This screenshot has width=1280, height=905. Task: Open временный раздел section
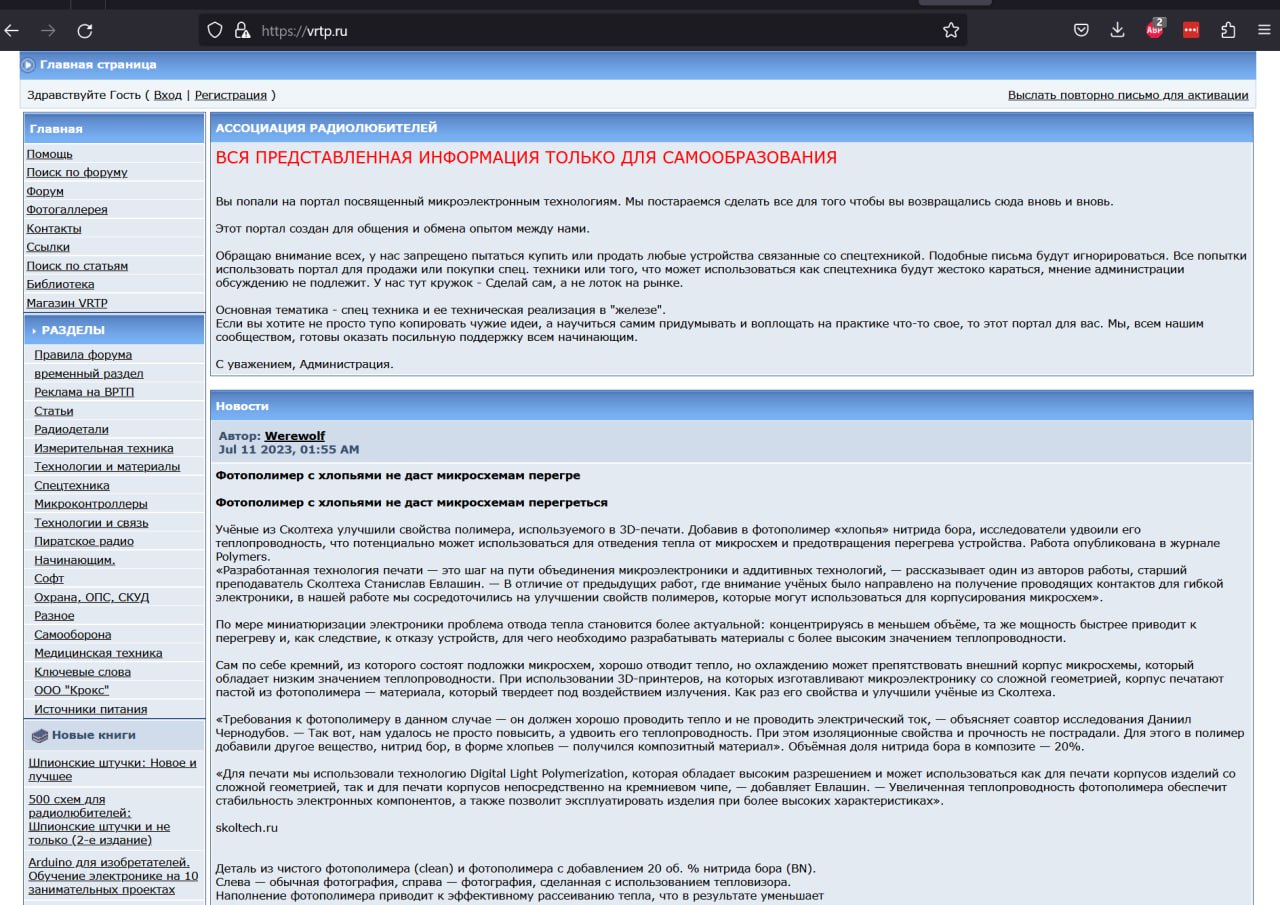coord(89,374)
